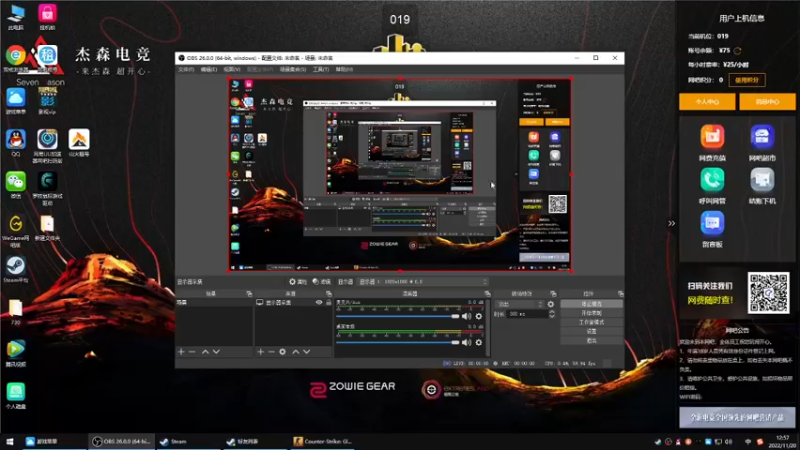Add a new scene with the plus icon under the scenes list
The height and width of the screenshot is (450, 800).
click(x=181, y=352)
